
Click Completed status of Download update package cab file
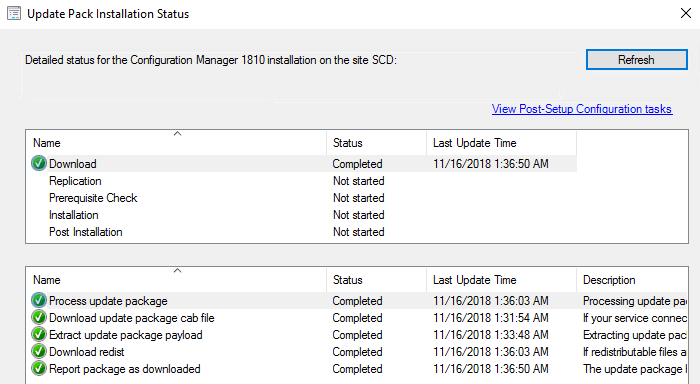click(x=358, y=318)
